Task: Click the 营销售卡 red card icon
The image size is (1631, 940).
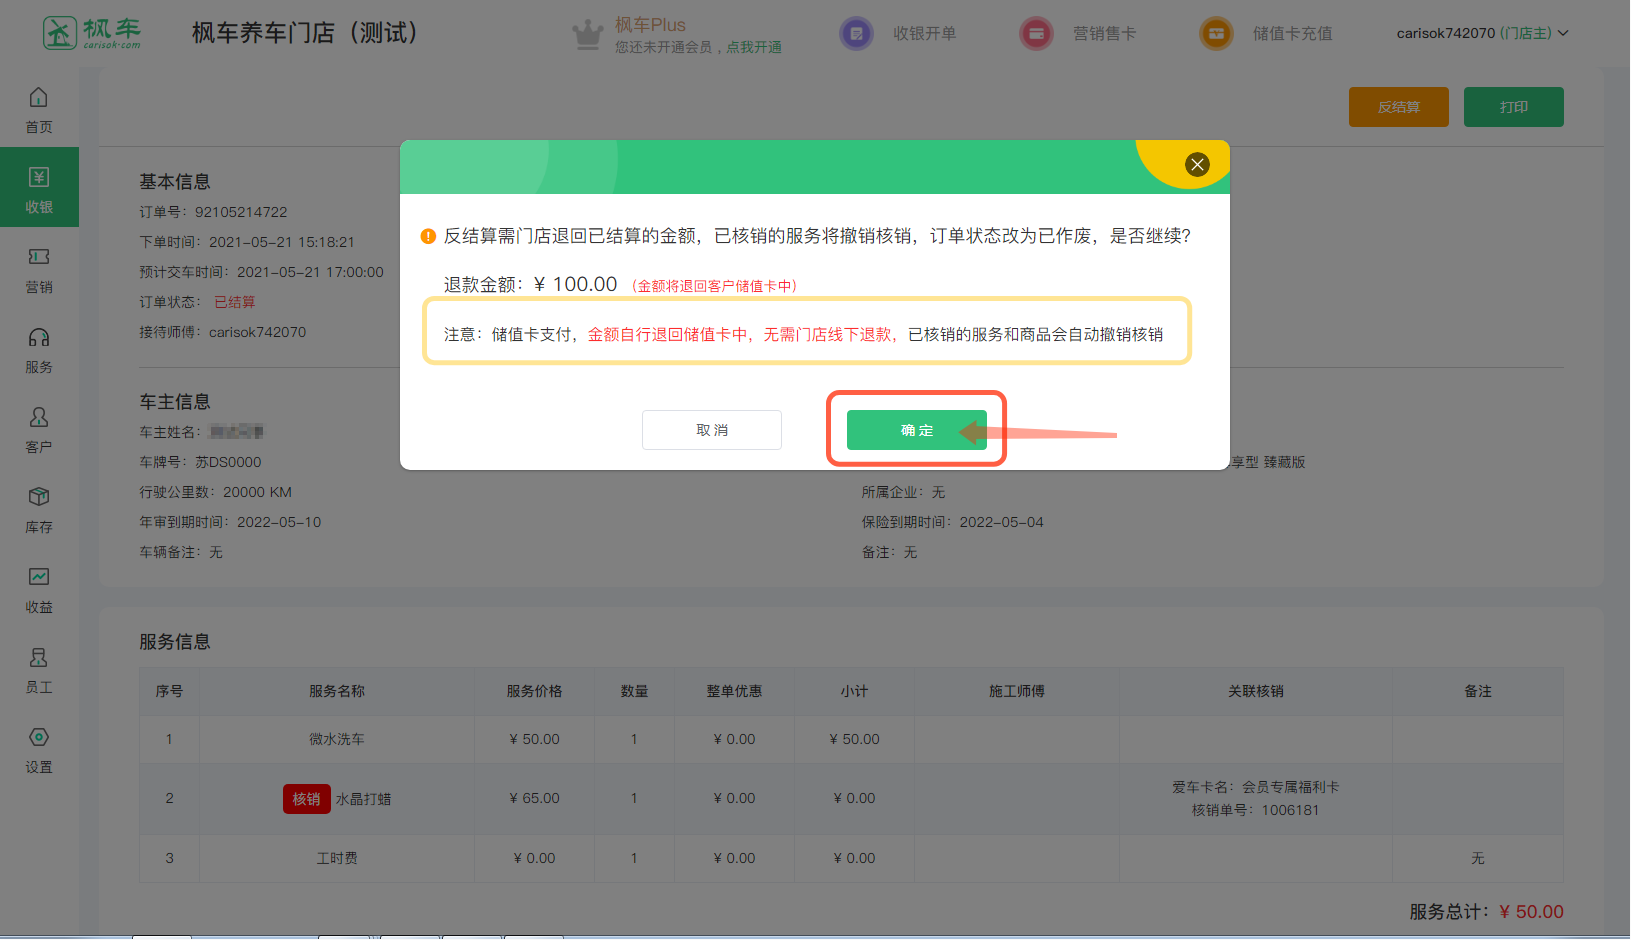Action: (x=1036, y=34)
